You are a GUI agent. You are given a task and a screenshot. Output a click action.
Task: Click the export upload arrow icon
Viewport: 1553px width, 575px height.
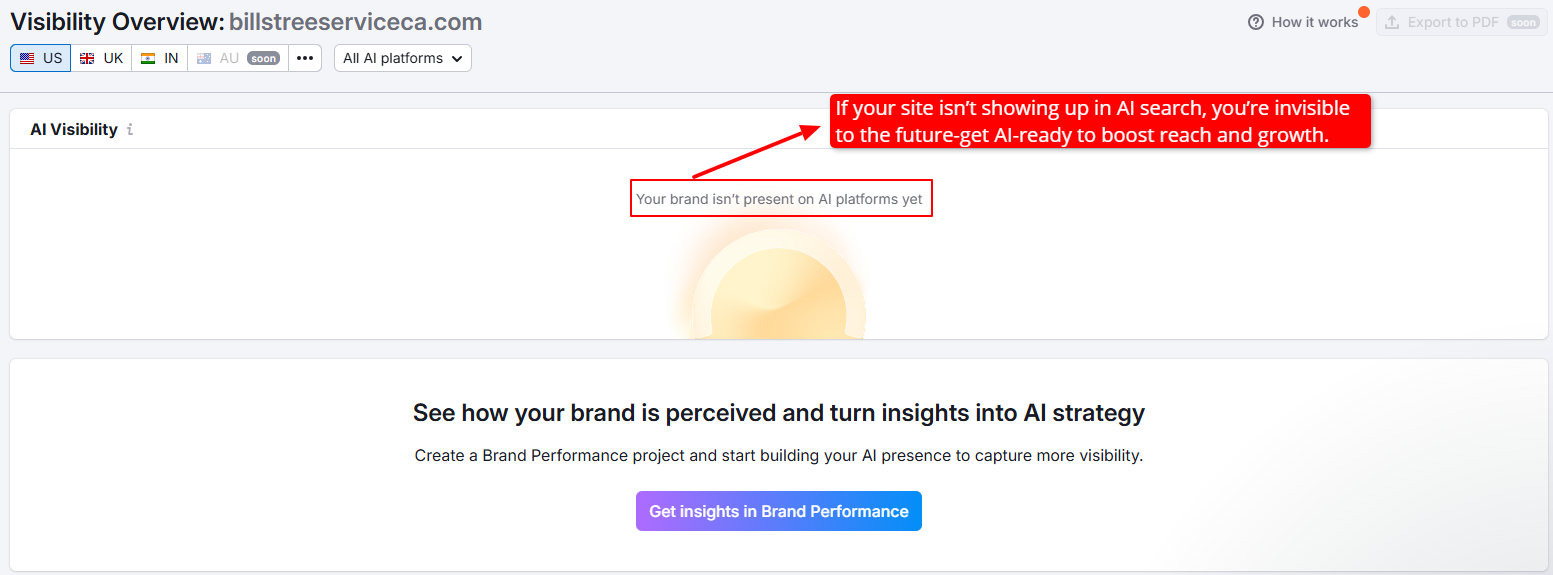1392,22
